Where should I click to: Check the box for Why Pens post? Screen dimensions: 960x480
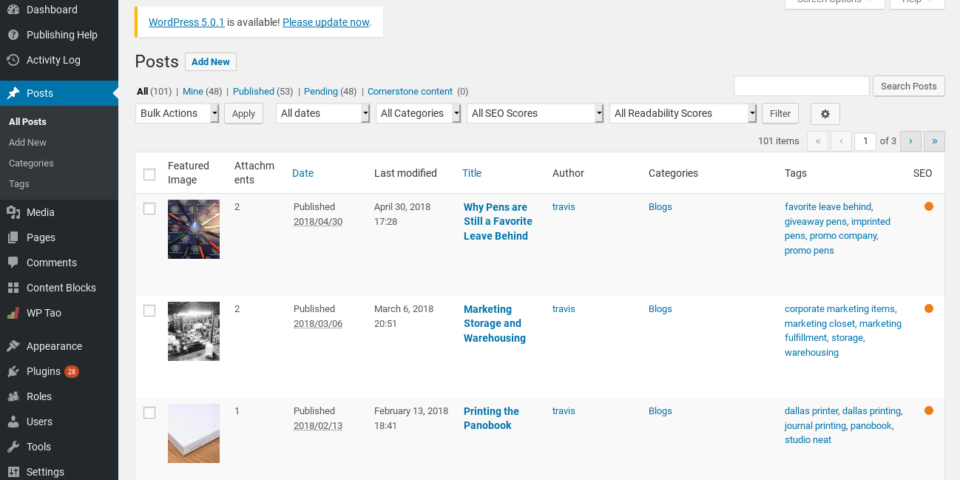pos(149,208)
